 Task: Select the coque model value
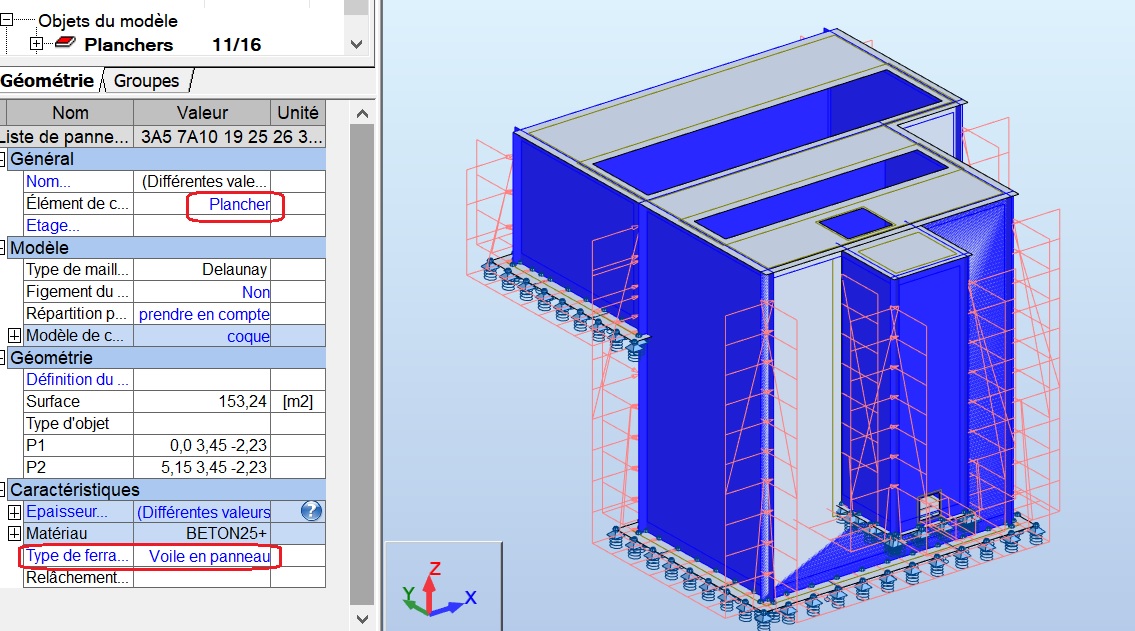point(251,335)
